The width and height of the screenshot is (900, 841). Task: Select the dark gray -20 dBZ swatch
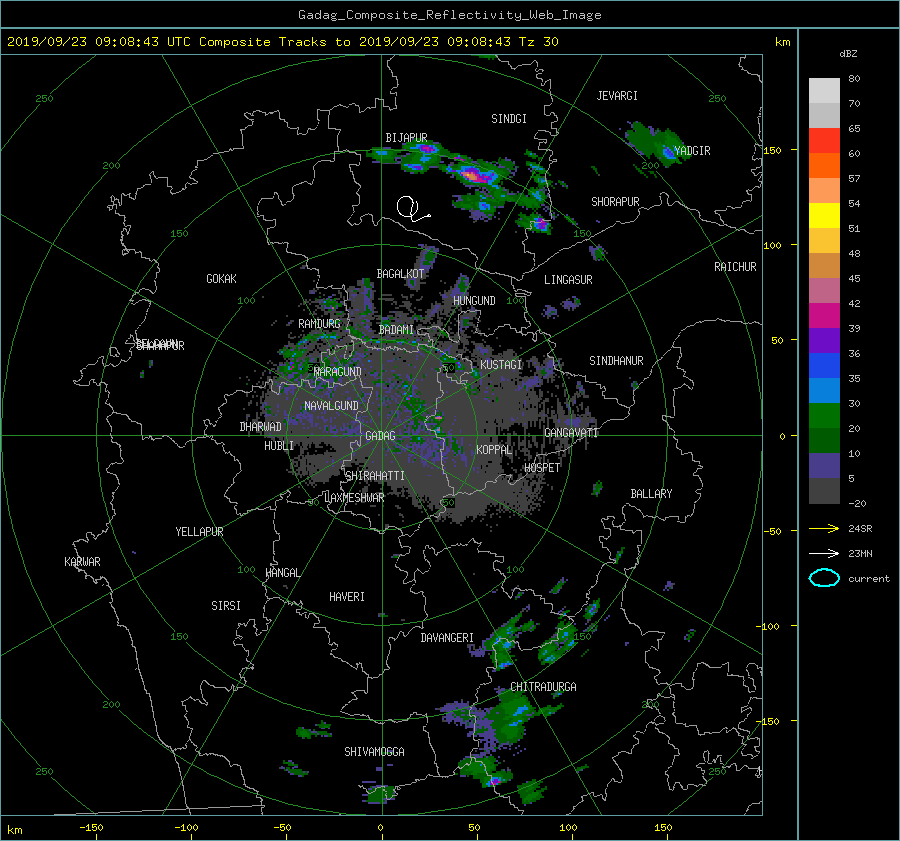824,491
